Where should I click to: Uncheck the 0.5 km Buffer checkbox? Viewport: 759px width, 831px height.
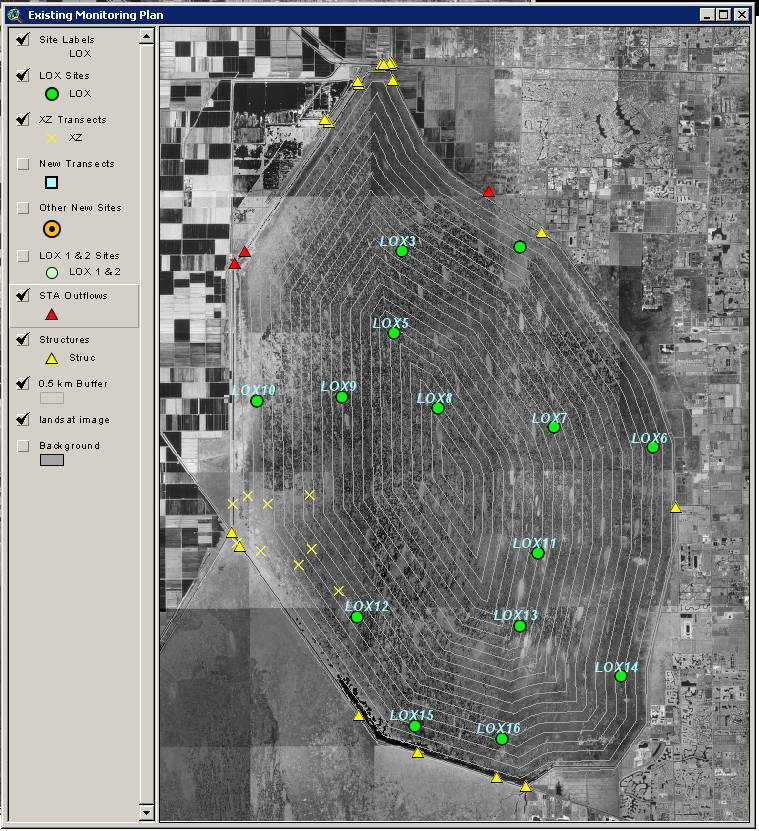point(23,383)
